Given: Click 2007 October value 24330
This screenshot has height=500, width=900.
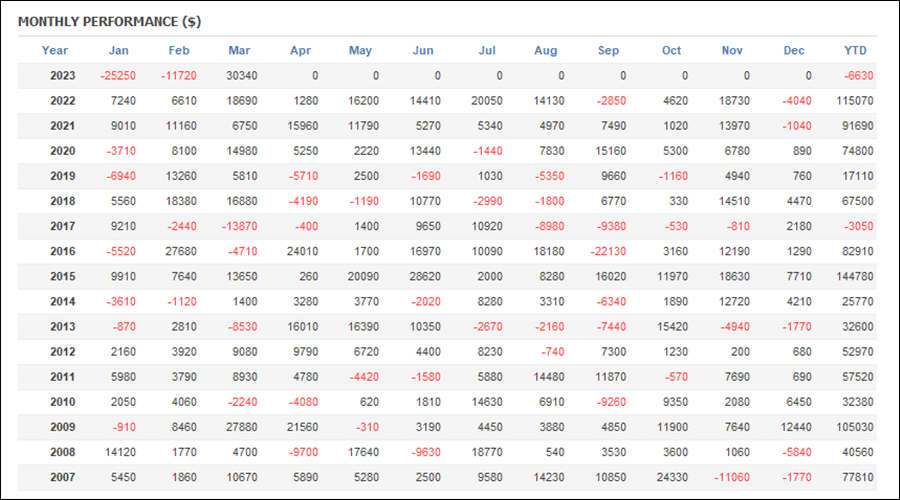Looking at the screenshot, I should pos(672,477).
